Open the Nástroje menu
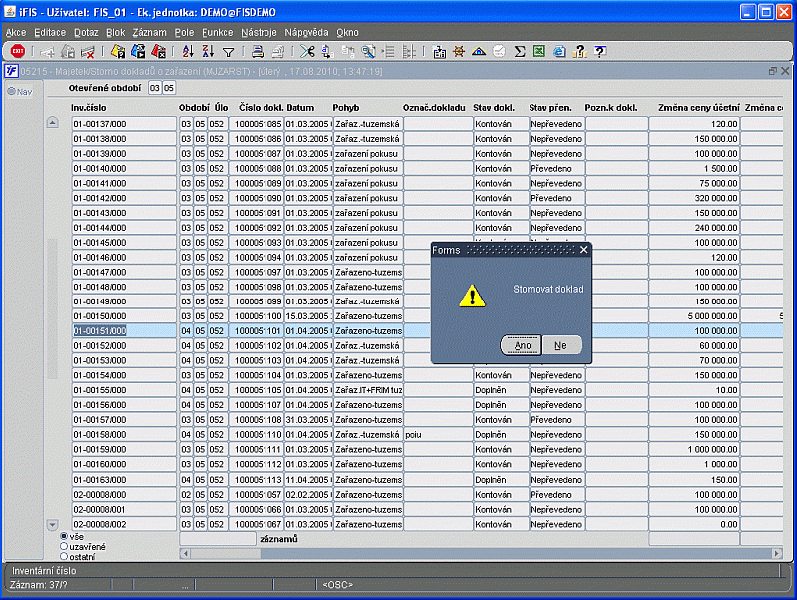 pos(259,33)
